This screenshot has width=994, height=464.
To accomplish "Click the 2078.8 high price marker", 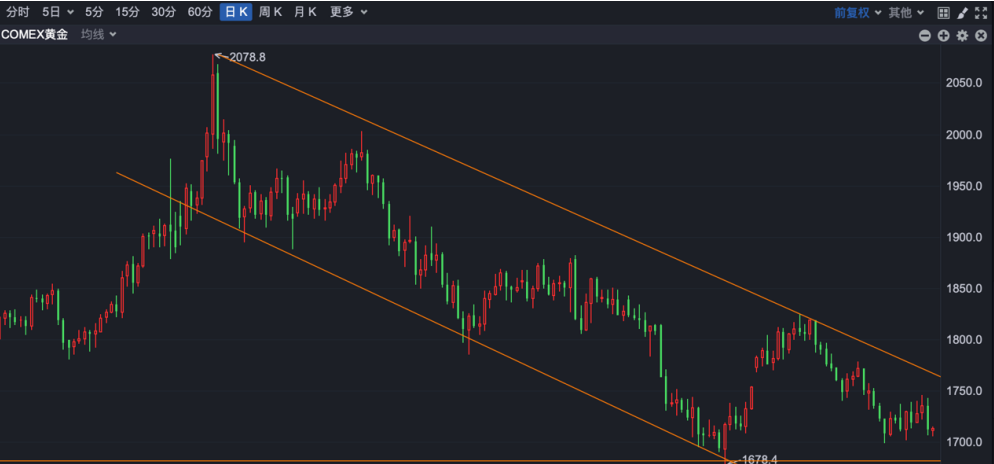I will click(241, 57).
